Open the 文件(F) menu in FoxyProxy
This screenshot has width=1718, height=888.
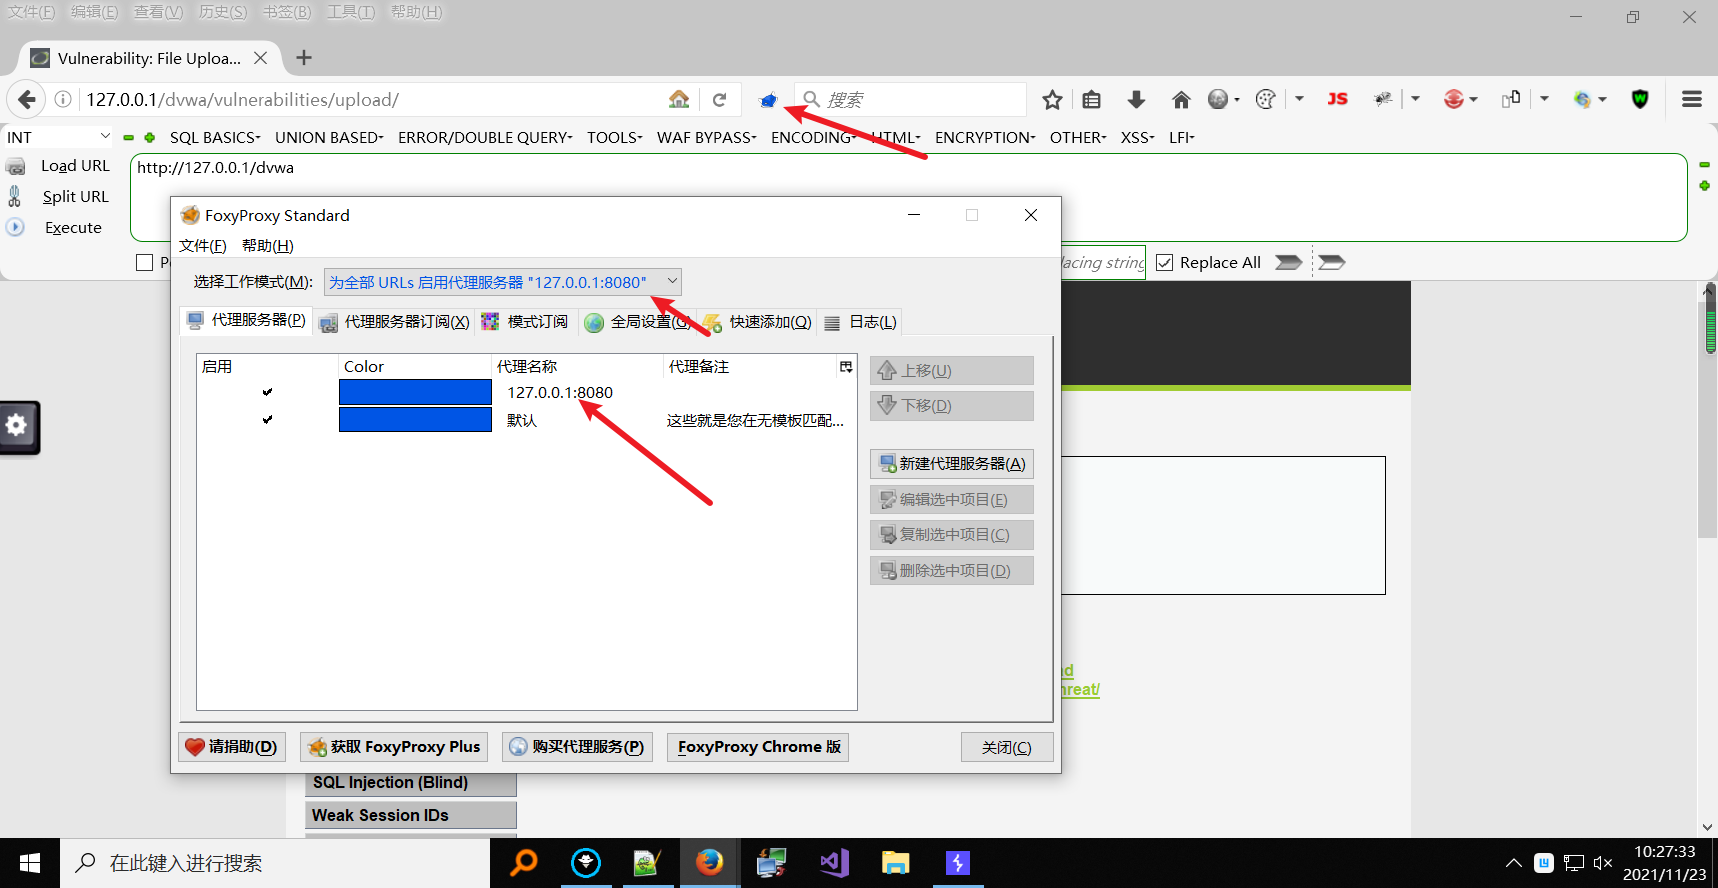pyautogui.click(x=202, y=246)
